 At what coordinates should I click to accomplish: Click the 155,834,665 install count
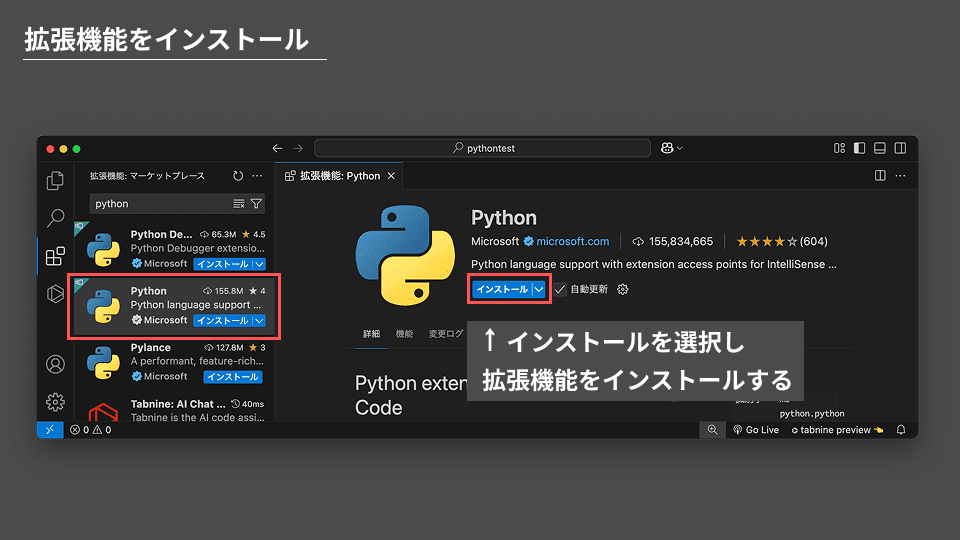tap(673, 241)
